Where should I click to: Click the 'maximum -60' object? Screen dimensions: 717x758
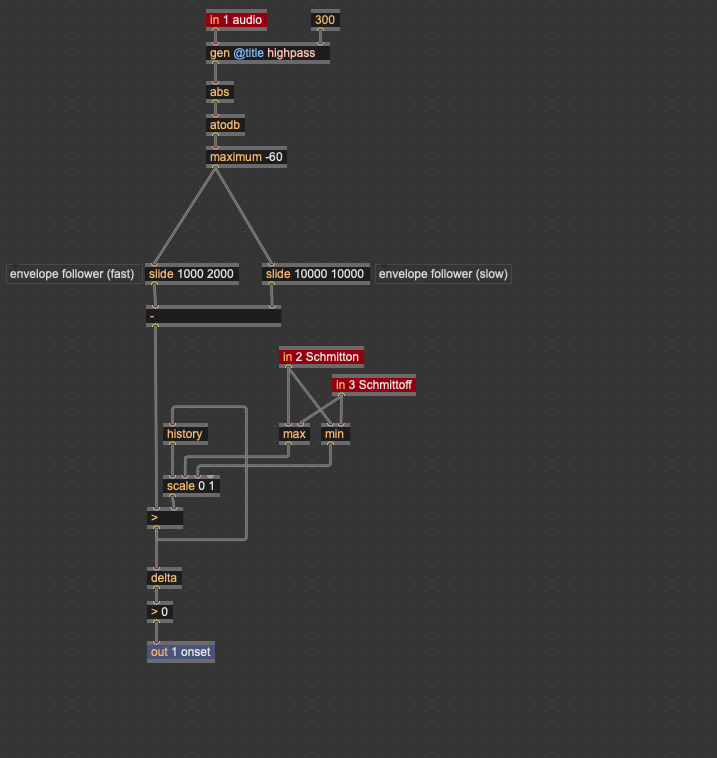coord(246,157)
